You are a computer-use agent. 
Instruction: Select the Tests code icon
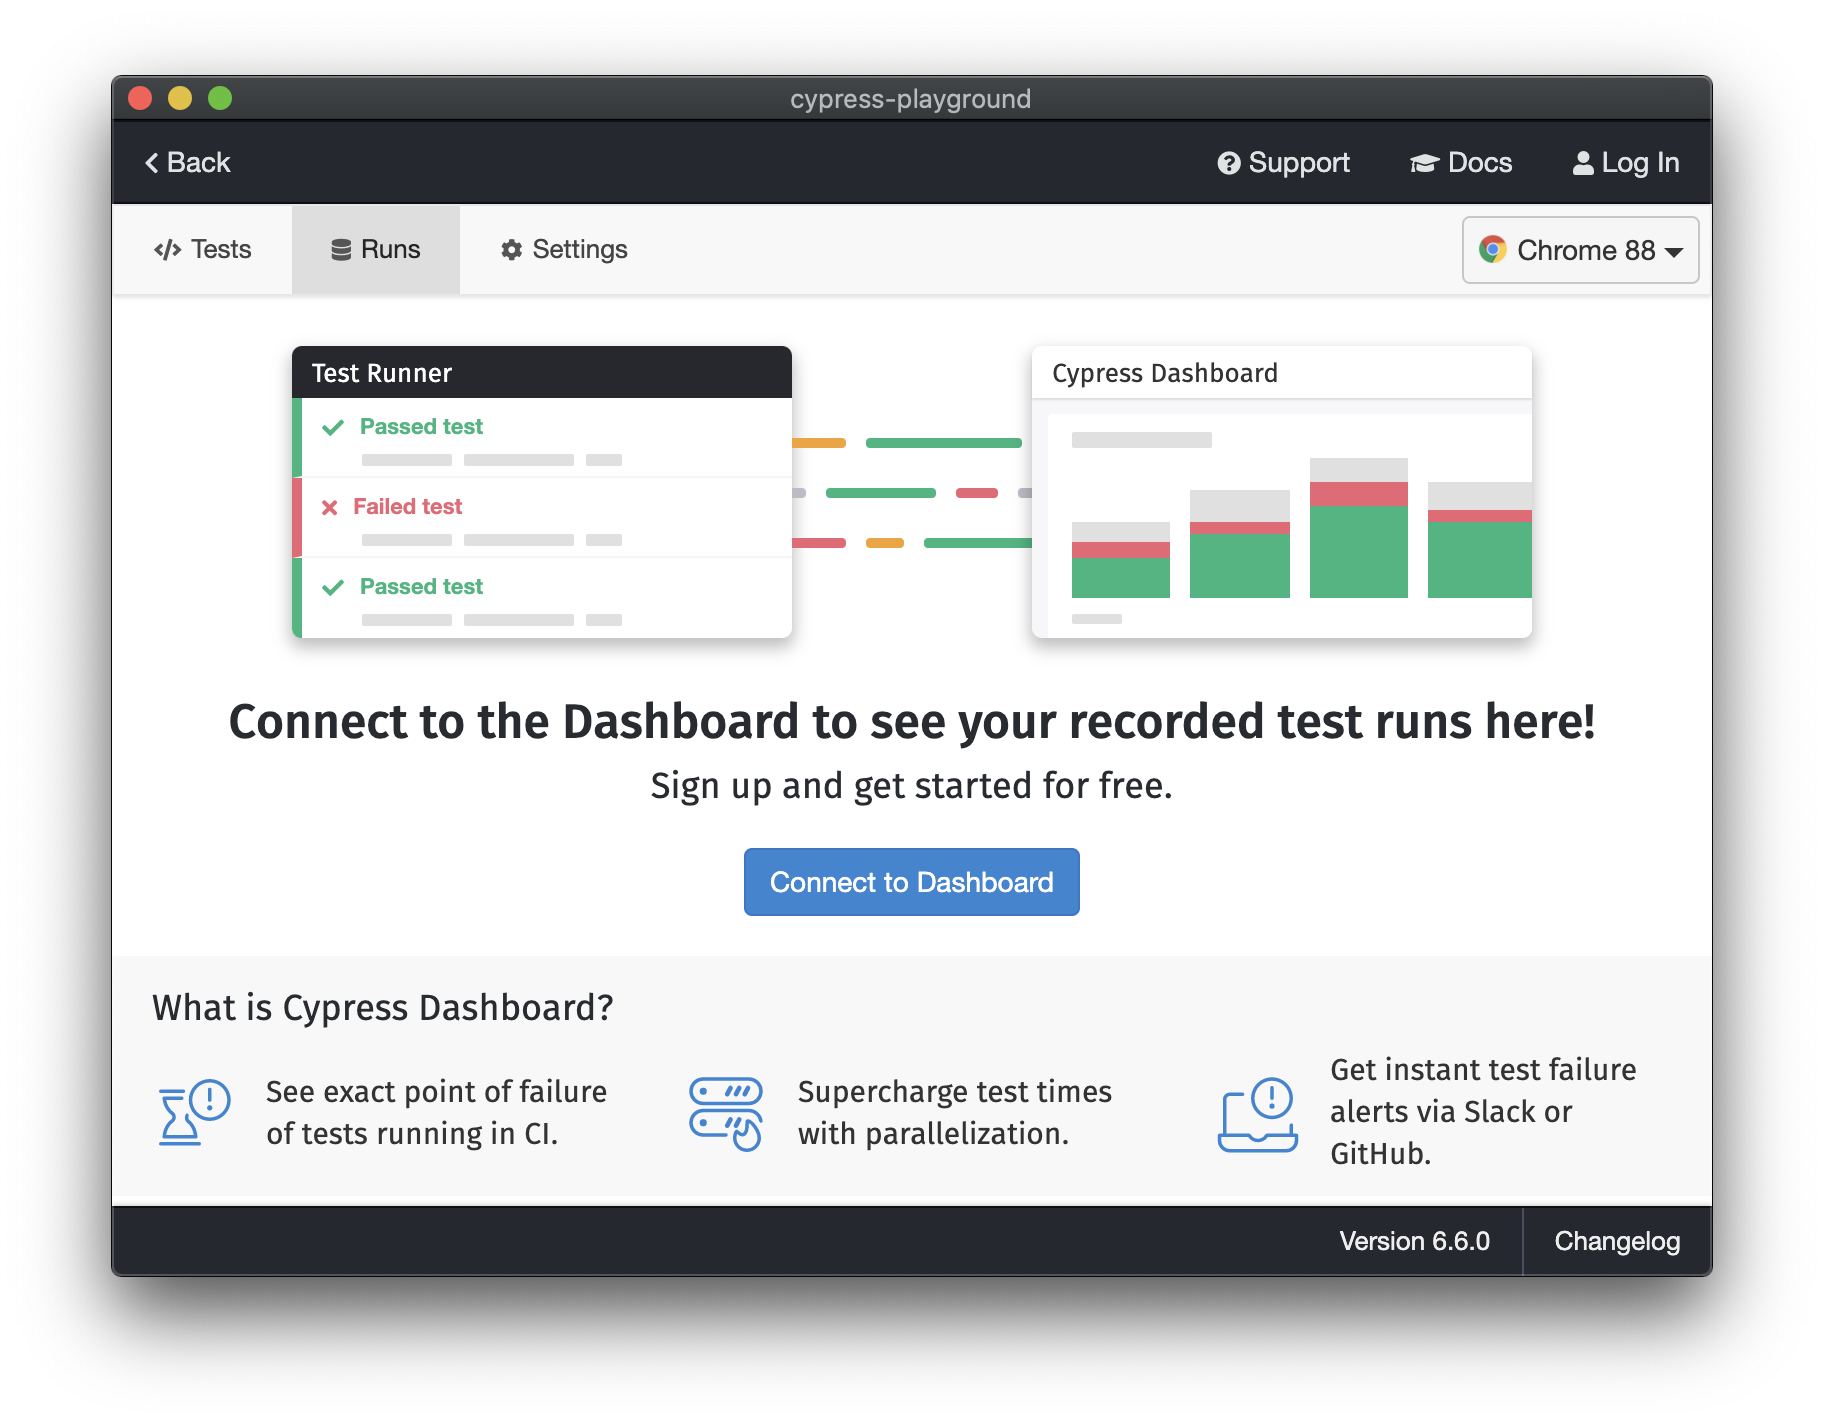click(x=168, y=249)
